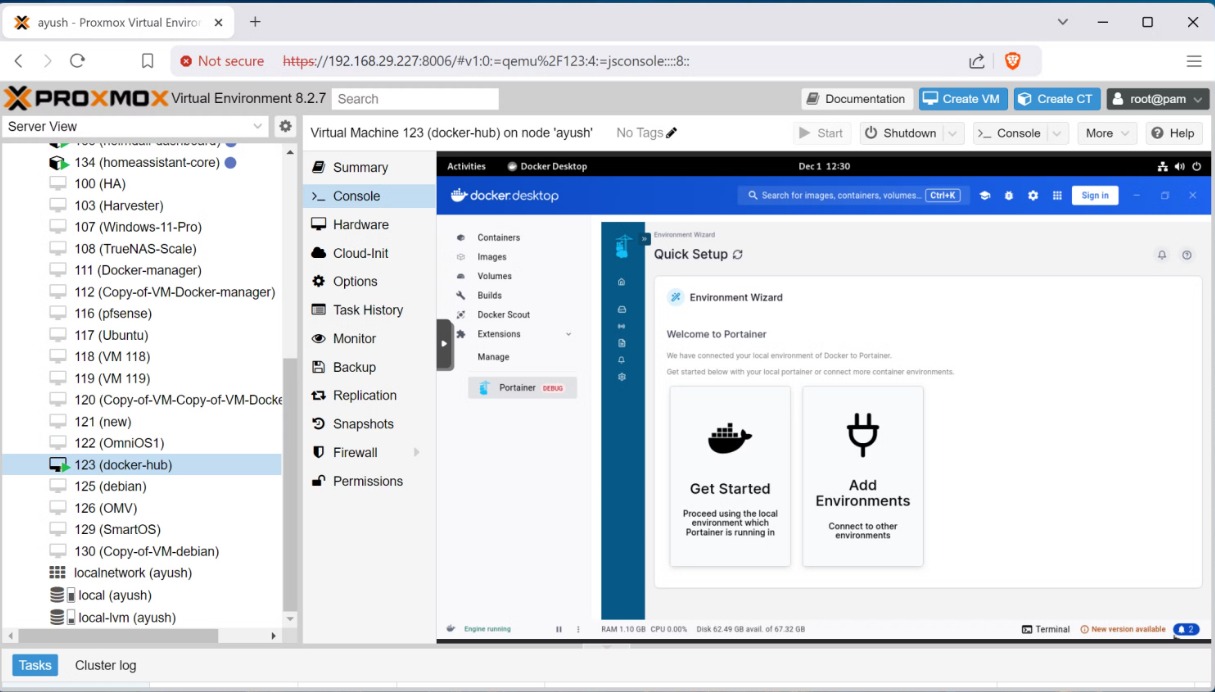
Task: Click Portainer sidebar home icon
Action: pos(622,282)
